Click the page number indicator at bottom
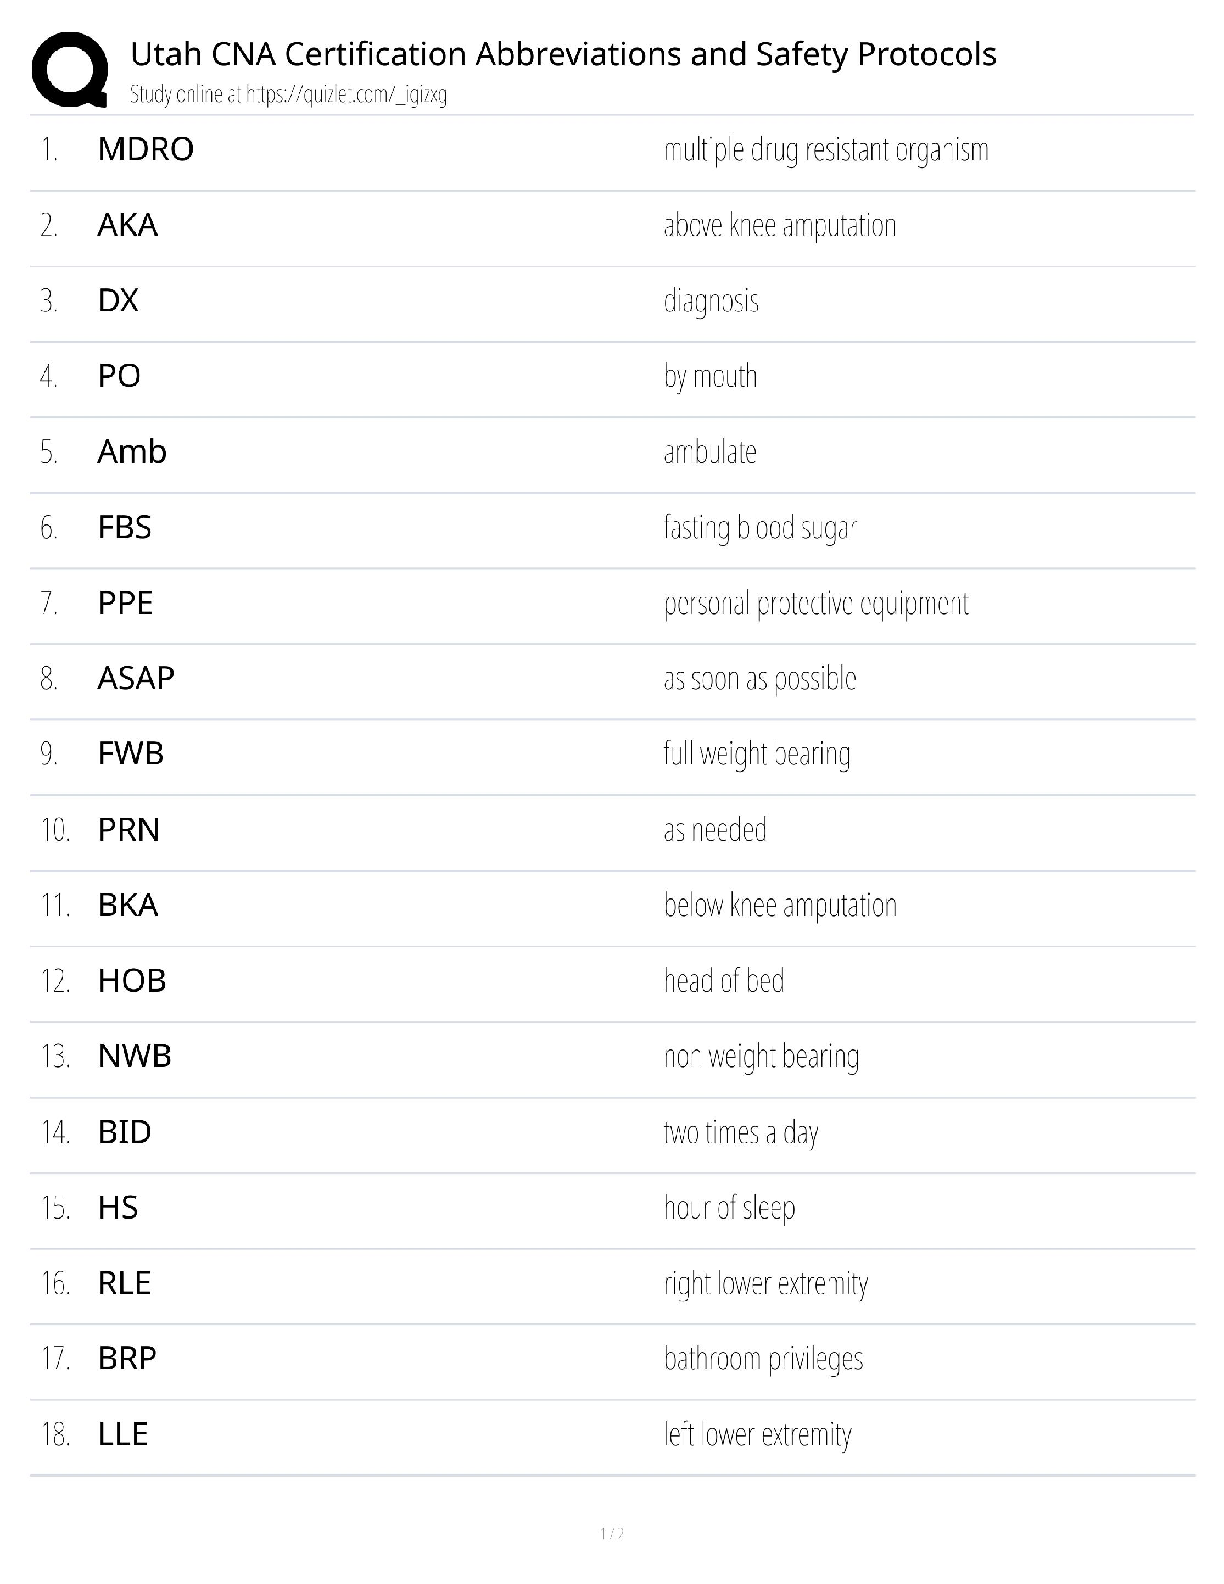 pyautogui.click(x=612, y=1533)
